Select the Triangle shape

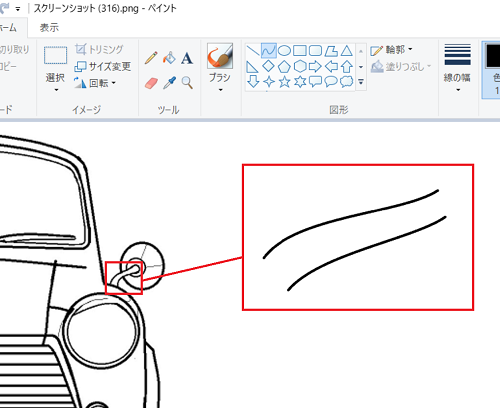point(347,51)
